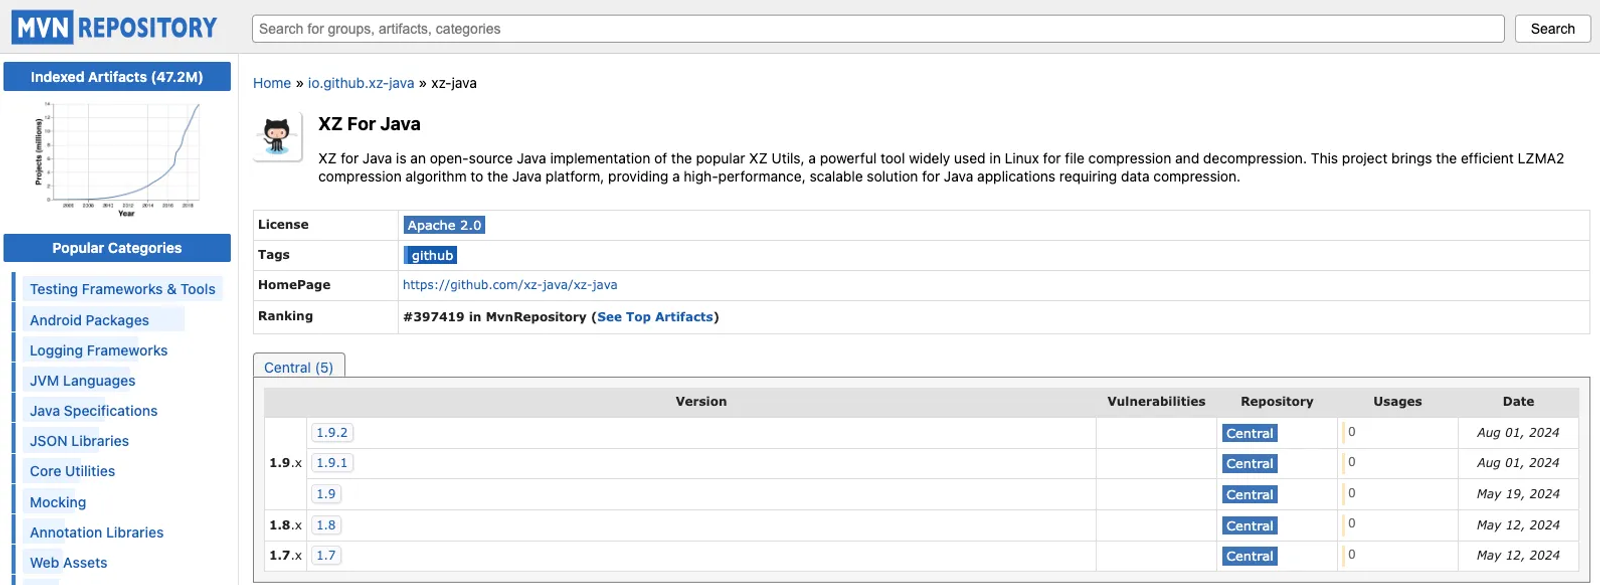Image resolution: width=1600 pixels, height=585 pixels.
Task: Click the Central badge for version 1.7
Action: 1249,556
